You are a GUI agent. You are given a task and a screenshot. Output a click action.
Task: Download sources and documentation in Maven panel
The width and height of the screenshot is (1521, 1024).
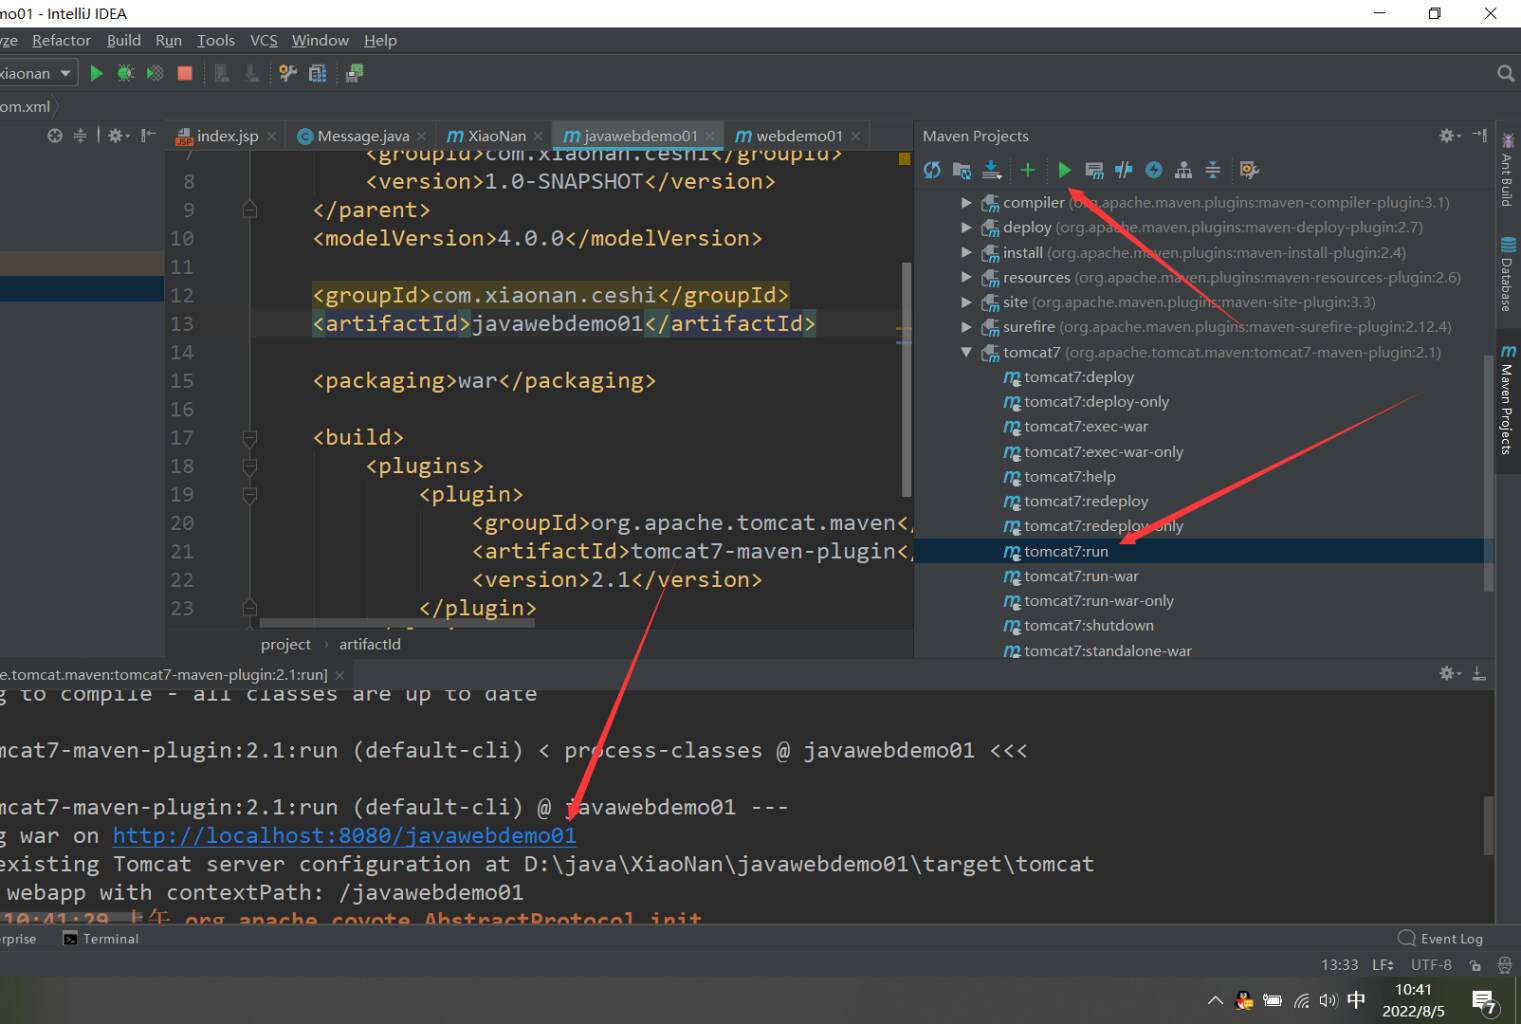(x=991, y=170)
